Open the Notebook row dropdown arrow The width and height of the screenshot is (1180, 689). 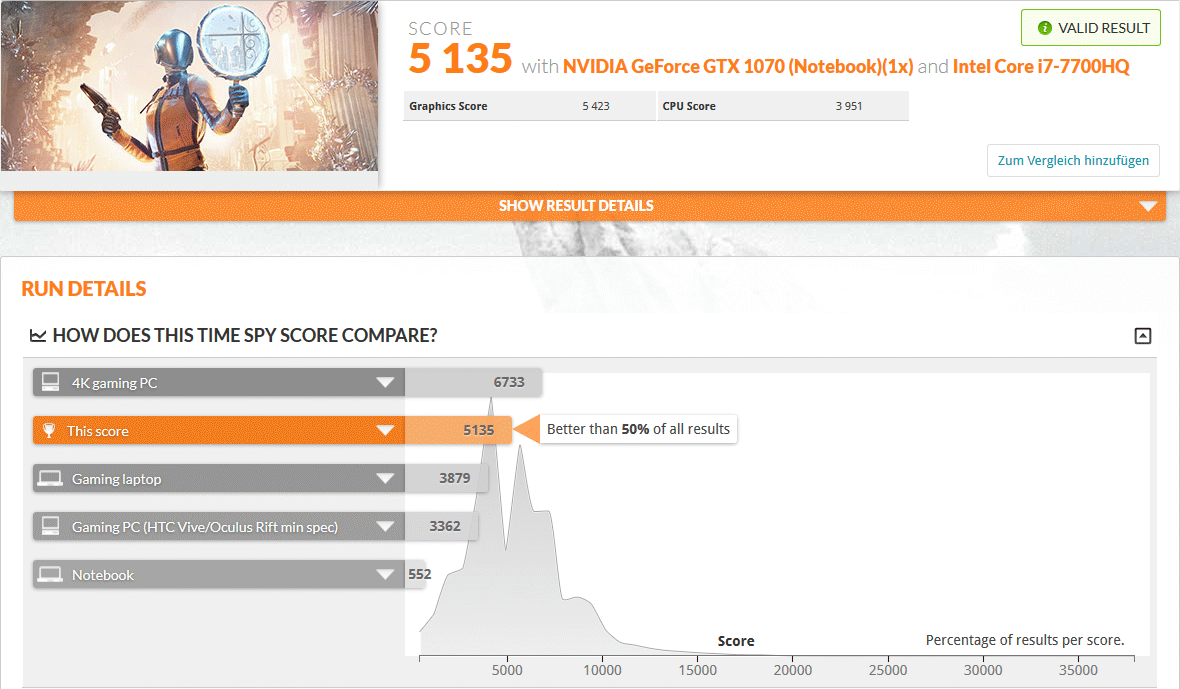[x=385, y=575]
